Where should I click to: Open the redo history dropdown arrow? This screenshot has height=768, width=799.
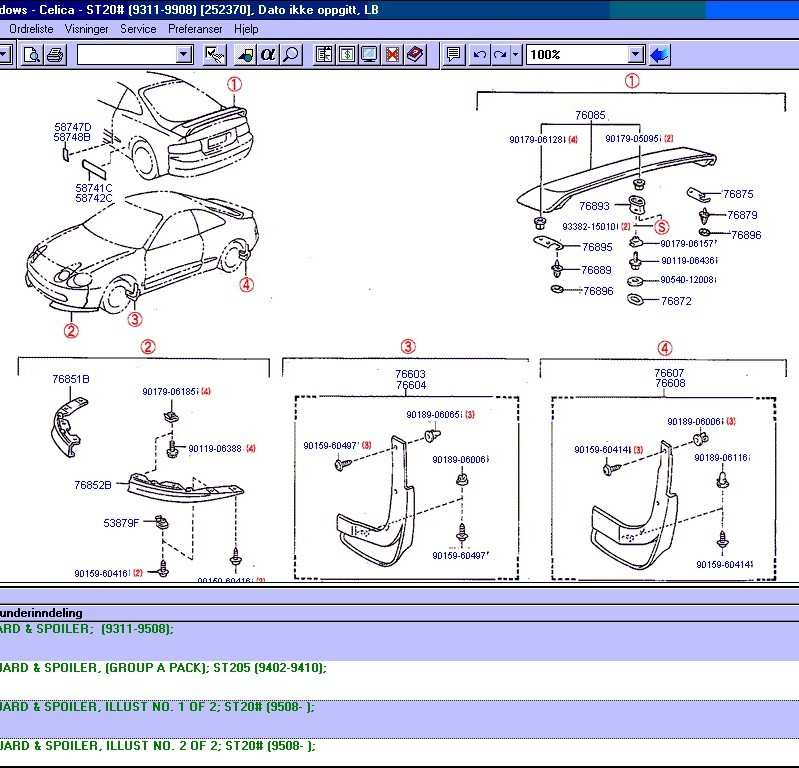[516, 55]
